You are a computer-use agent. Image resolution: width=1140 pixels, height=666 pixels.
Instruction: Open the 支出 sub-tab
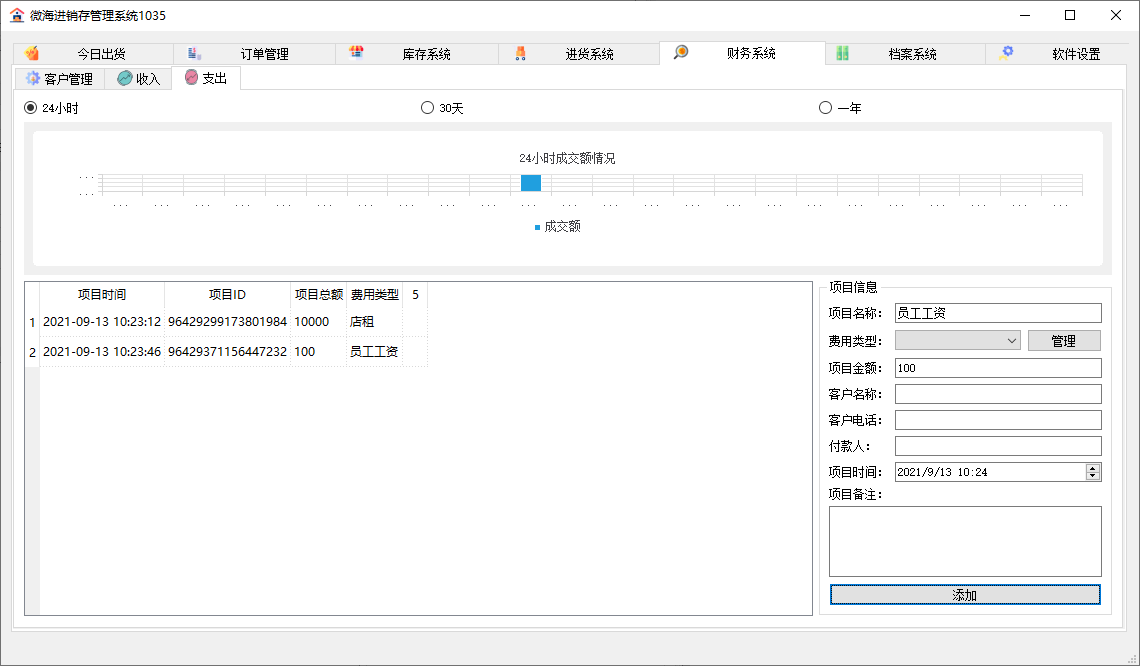[206, 78]
